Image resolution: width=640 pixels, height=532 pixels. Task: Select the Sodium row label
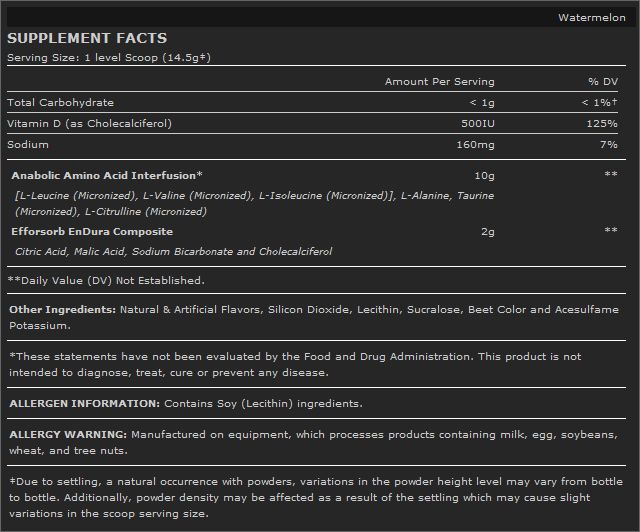click(x=27, y=144)
